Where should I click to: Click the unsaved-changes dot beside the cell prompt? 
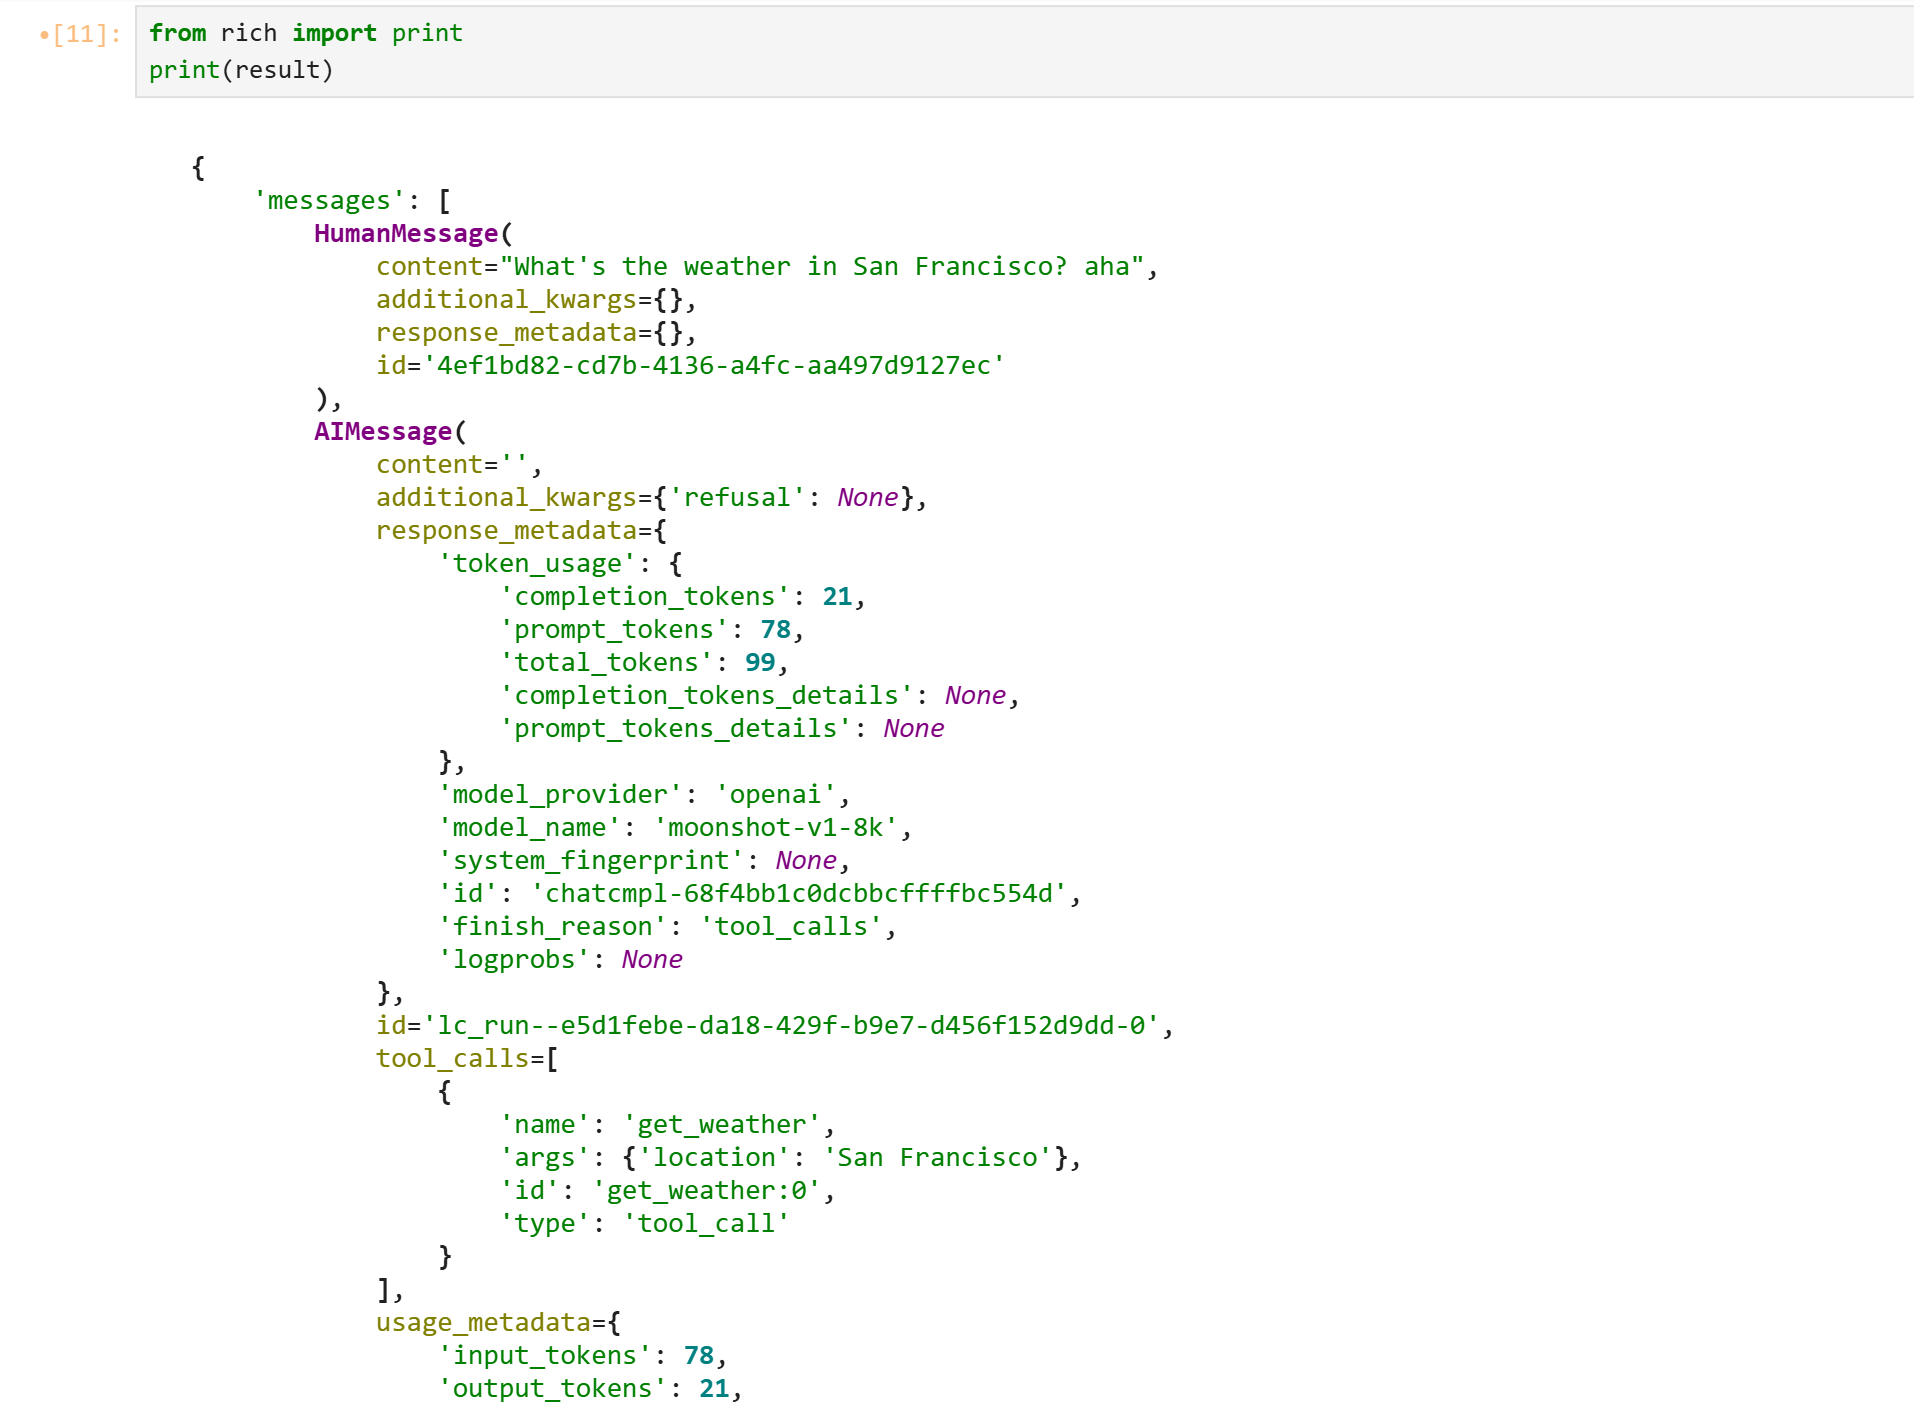coord(43,36)
